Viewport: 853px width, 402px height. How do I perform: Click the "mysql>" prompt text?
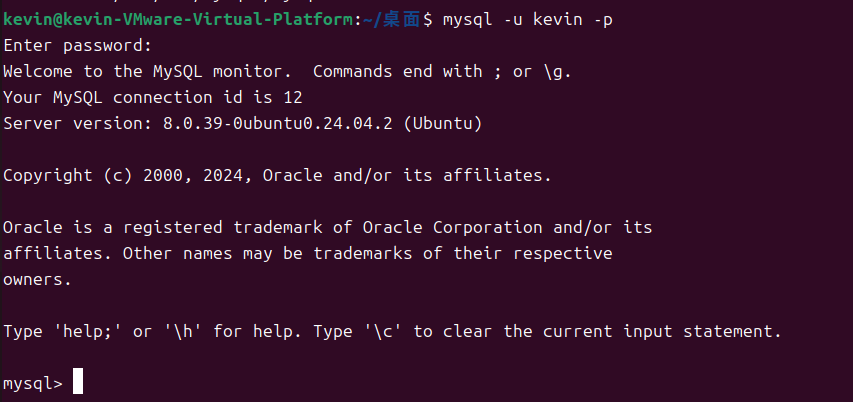pos(32,383)
